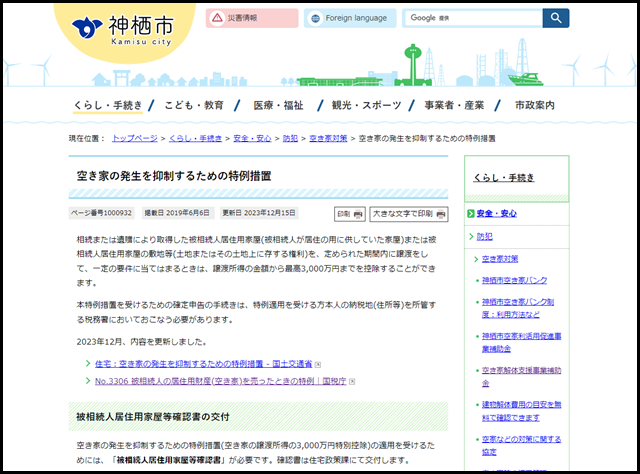Click the printer icon in 印刷 button
Image resolution: width=640 pixels, height=474 pixels.
pos(358,214)
